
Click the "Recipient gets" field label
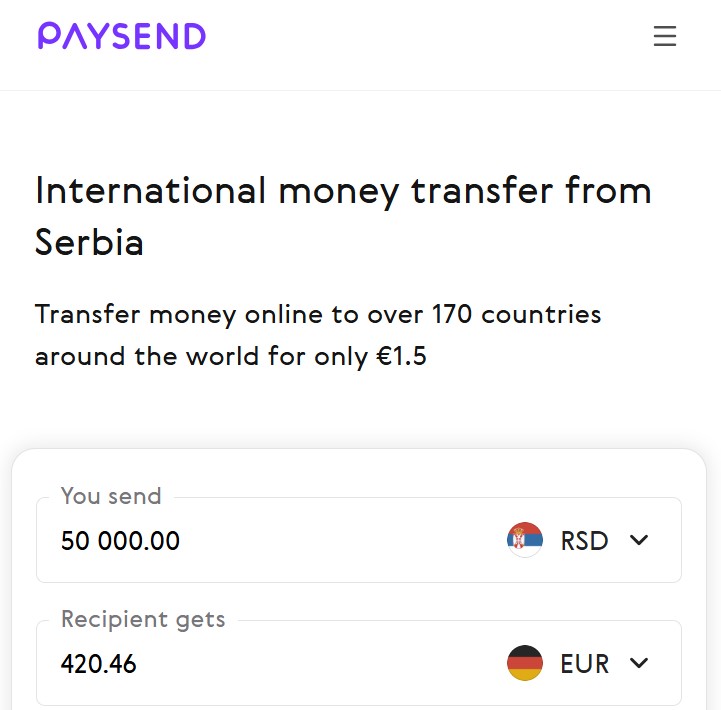point(143,619)
